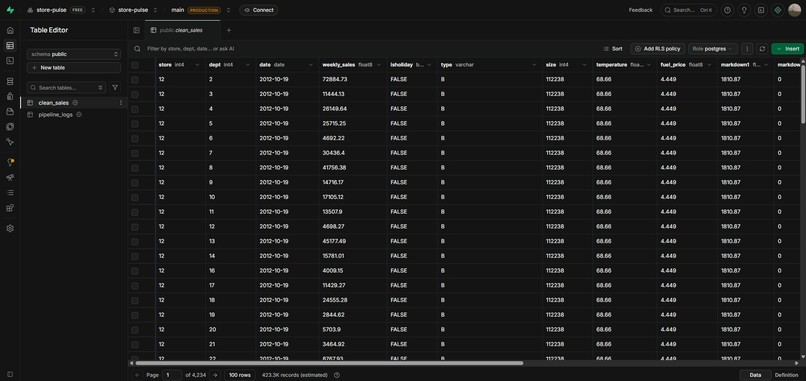Select the row checkbox for dept 17

[135, 285]
